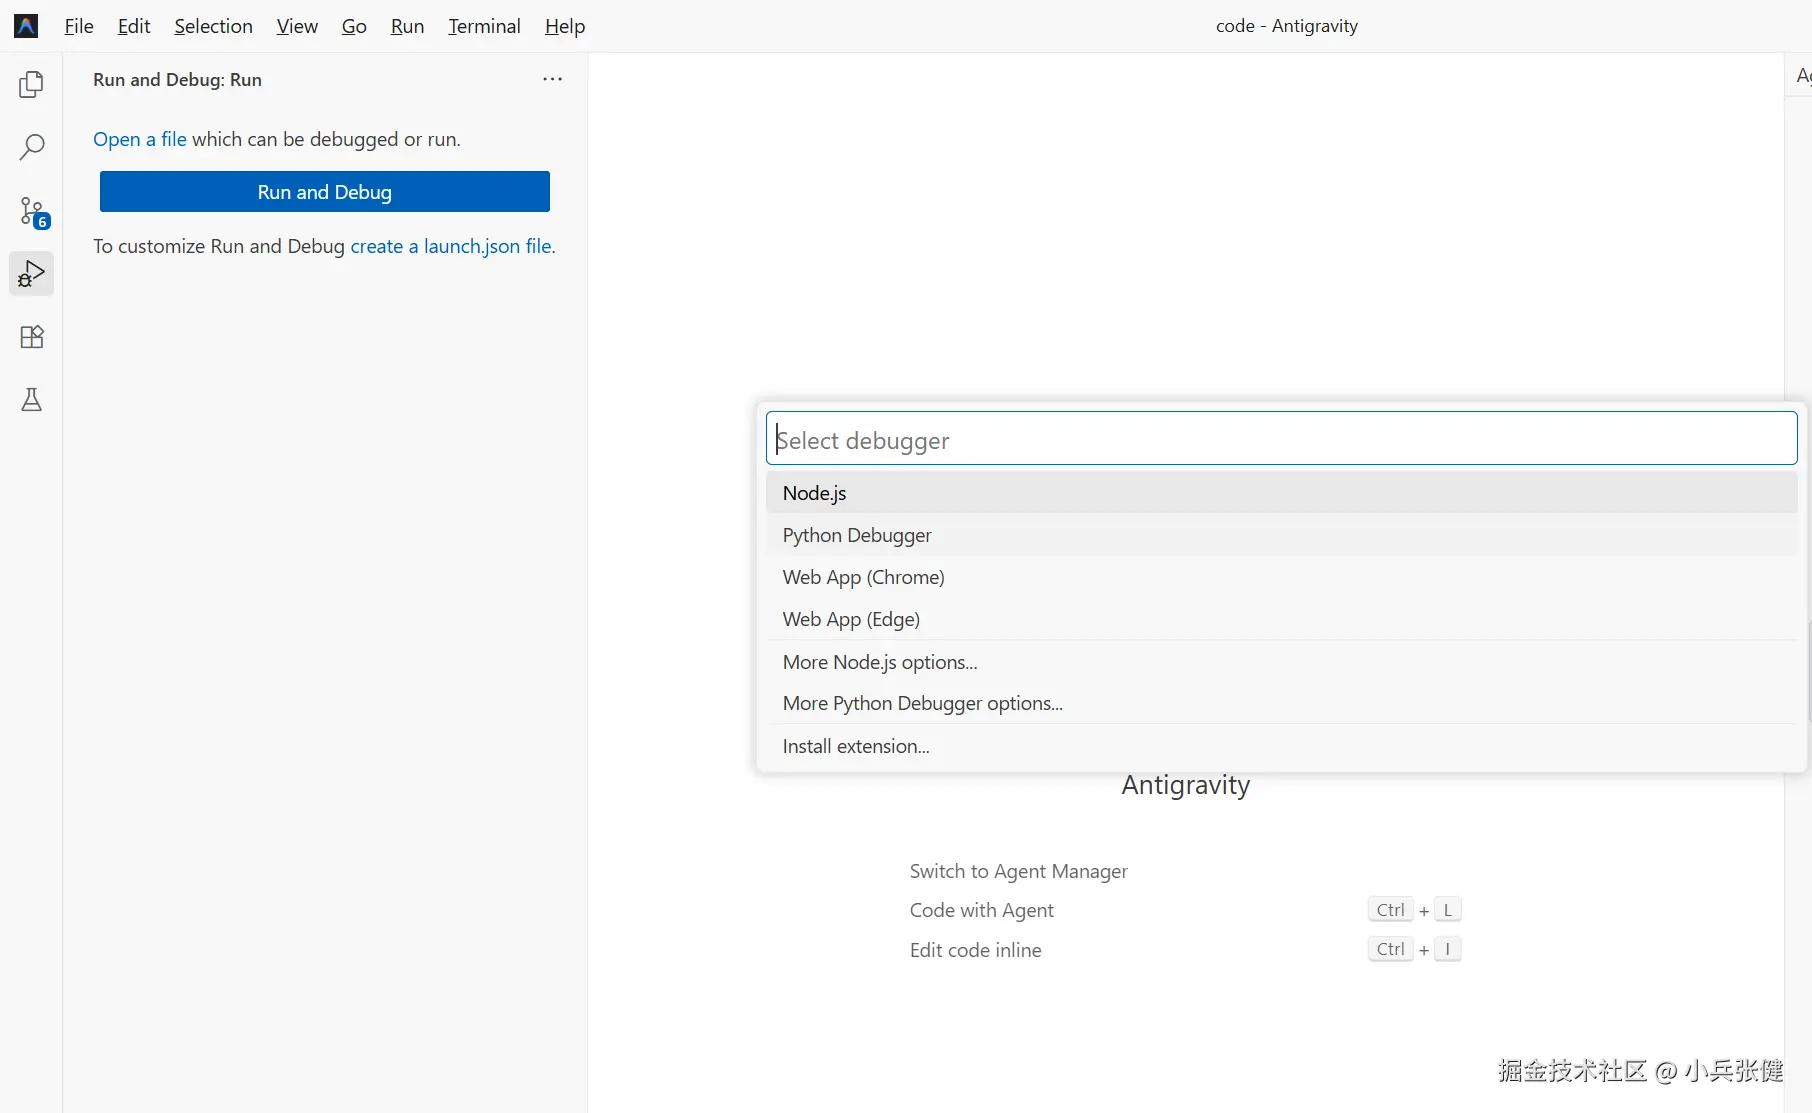The image size is (1812, 1113).
Task: Open the Go menu
Action: (354, 26)
